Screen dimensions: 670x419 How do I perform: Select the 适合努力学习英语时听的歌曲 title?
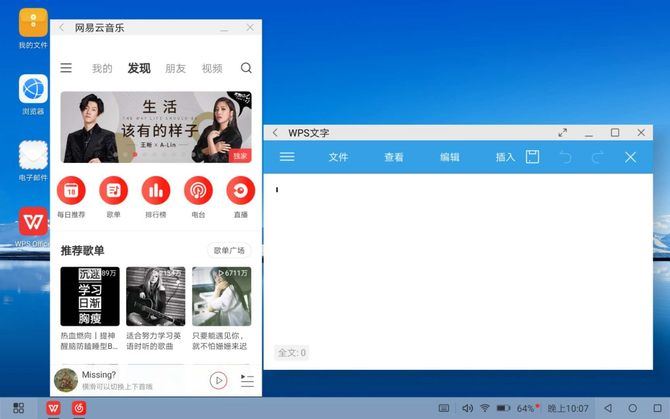point(153,341)
